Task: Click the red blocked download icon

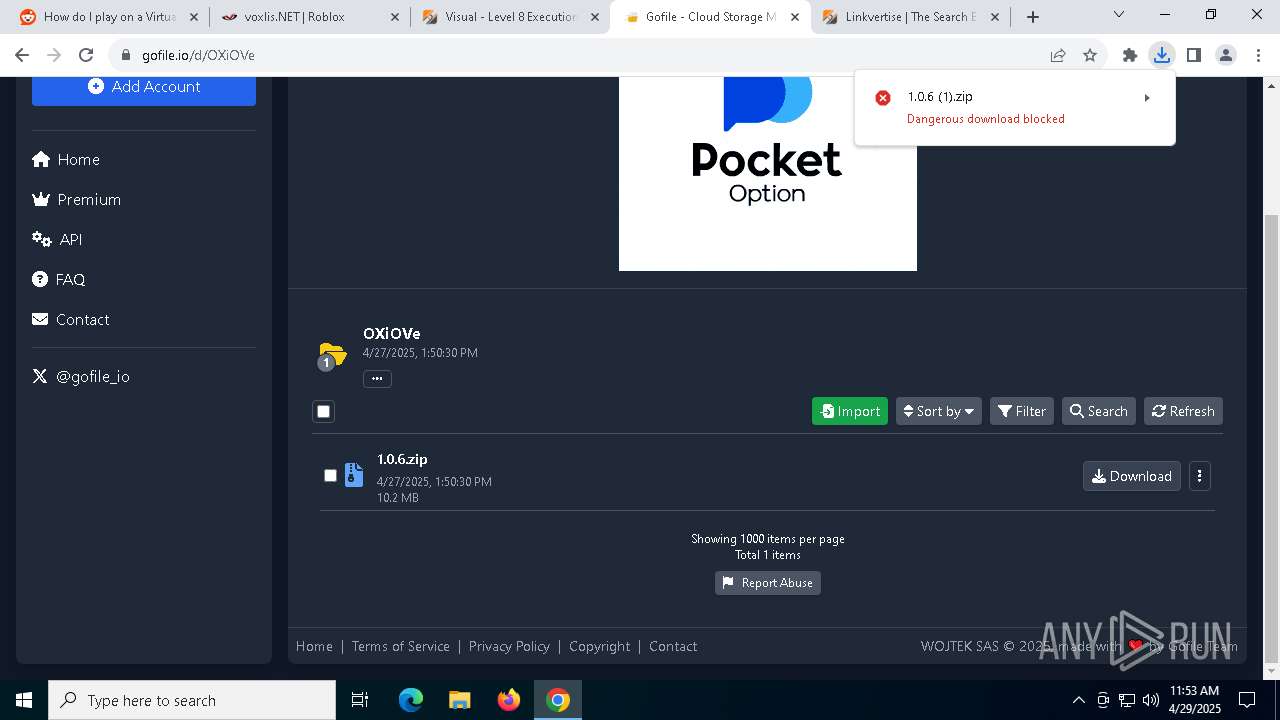Action: (883, 97)
